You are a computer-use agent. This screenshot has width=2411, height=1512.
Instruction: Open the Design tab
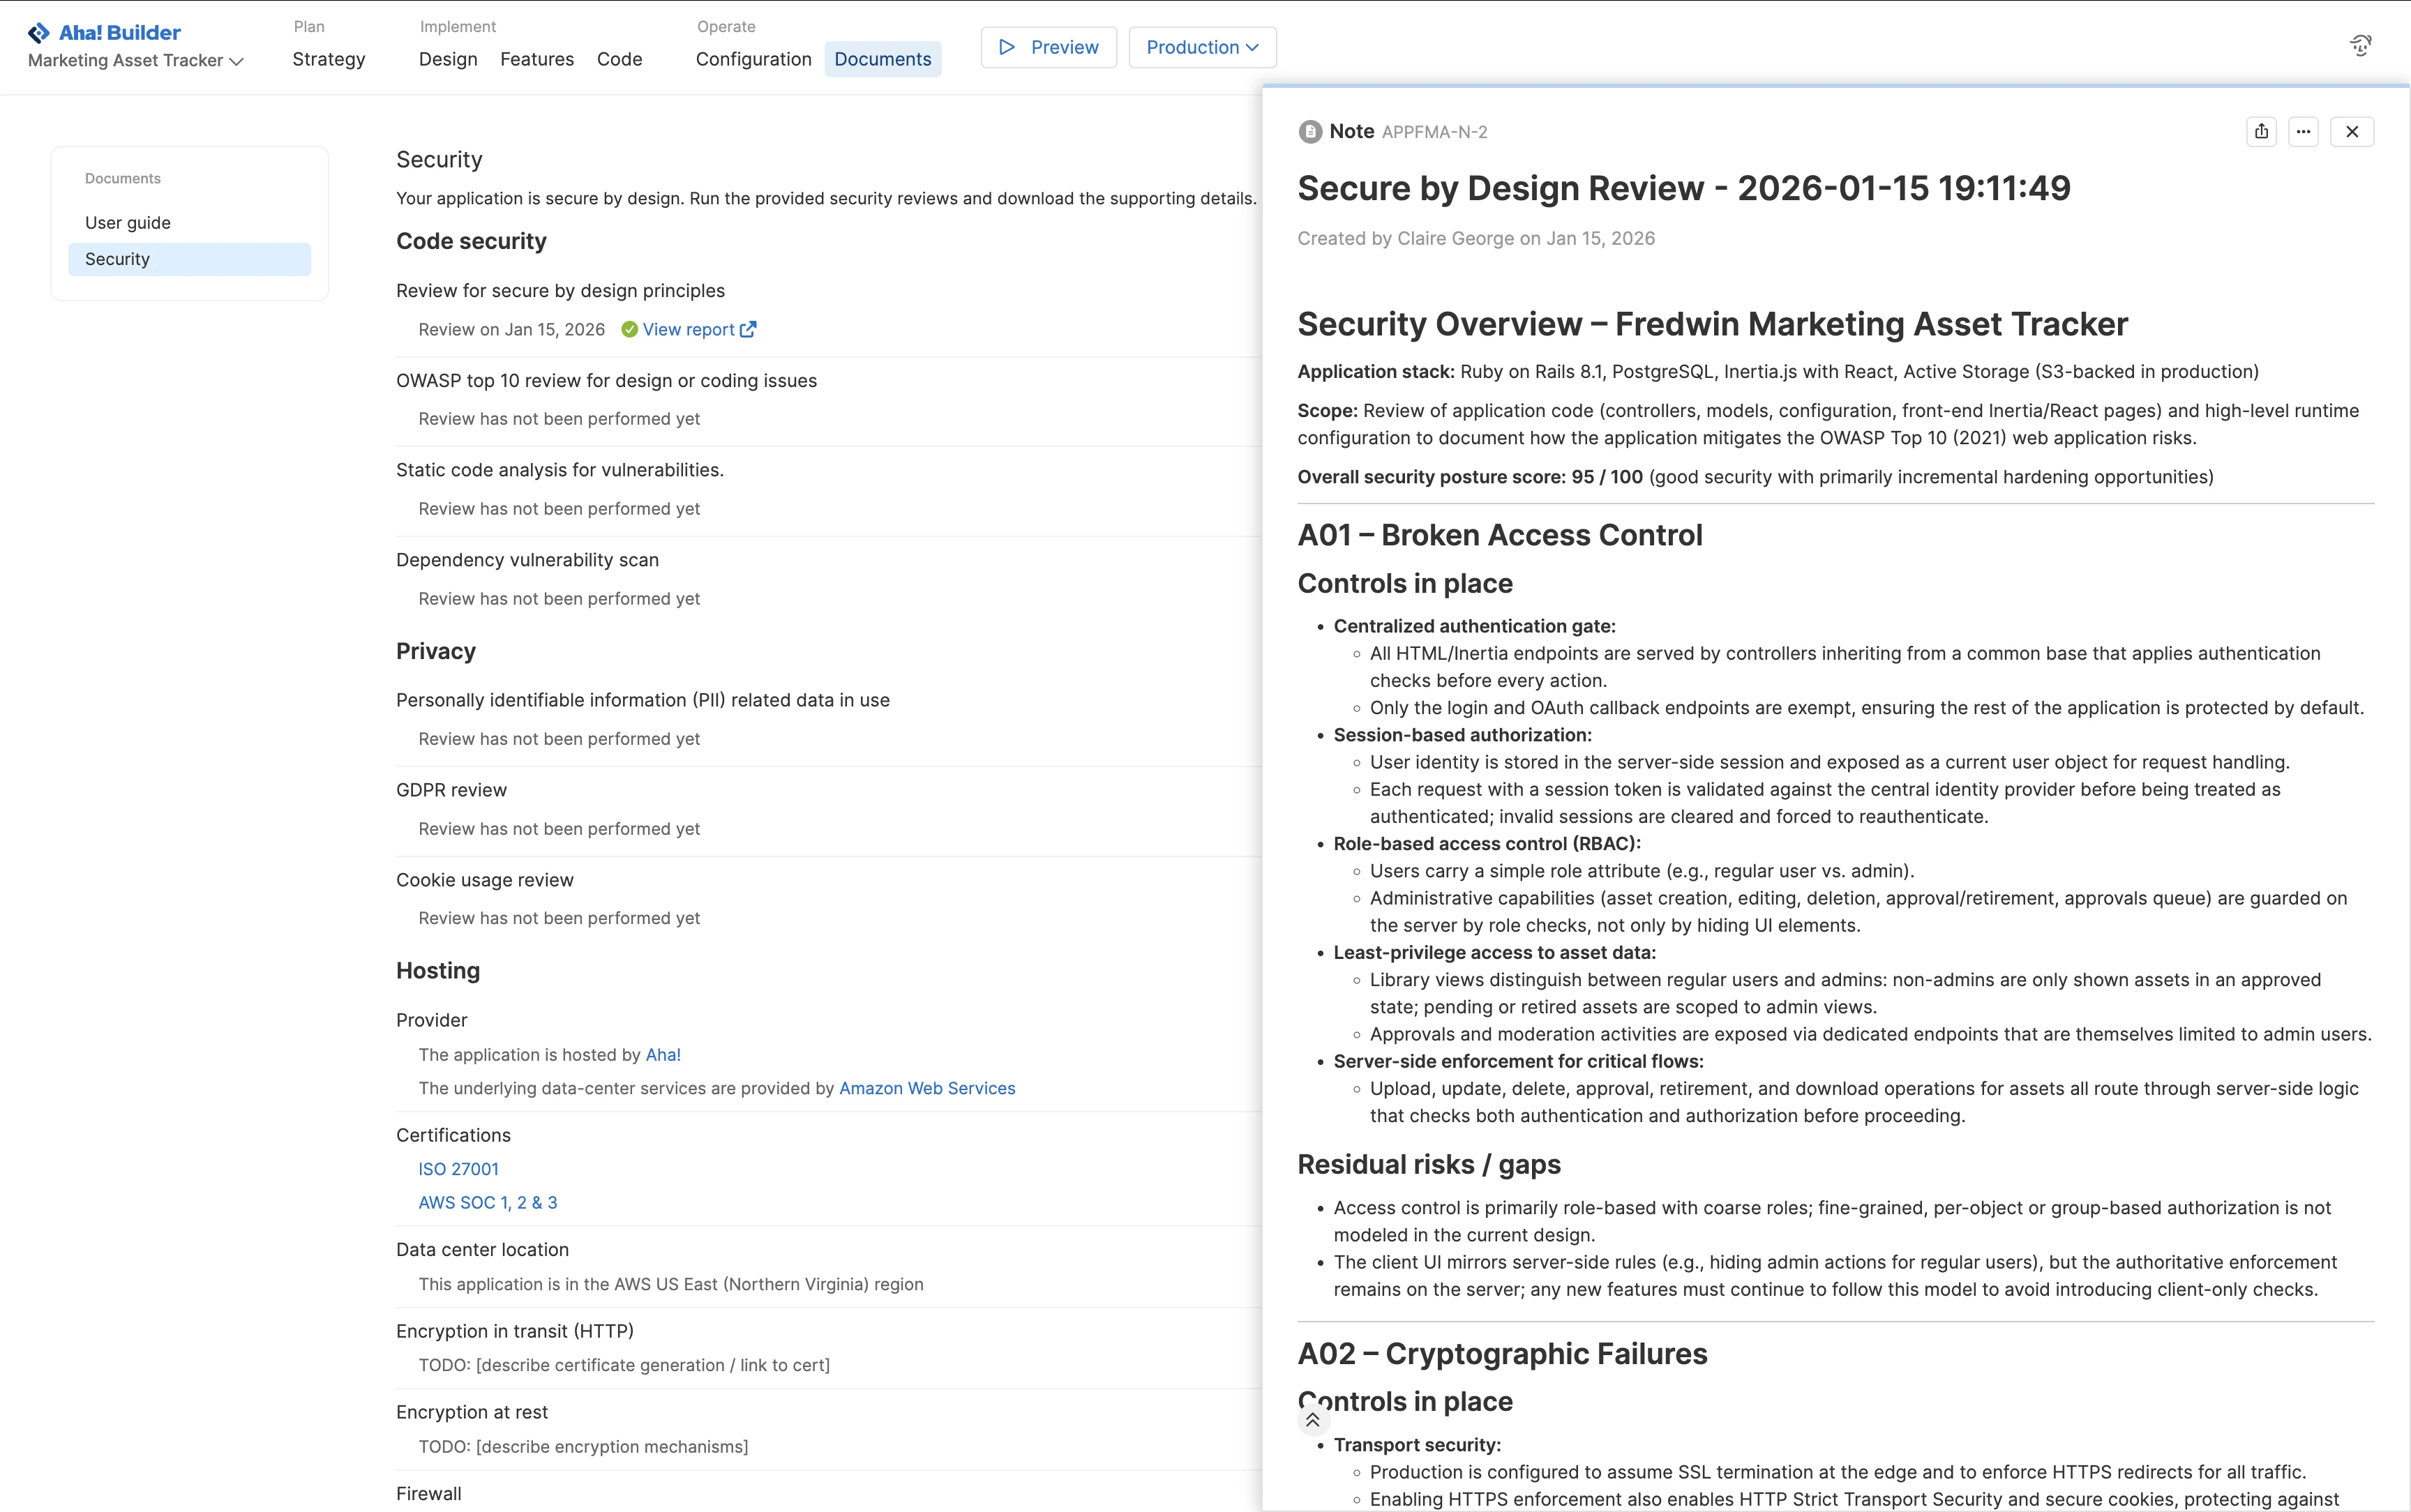pos(447,59)
